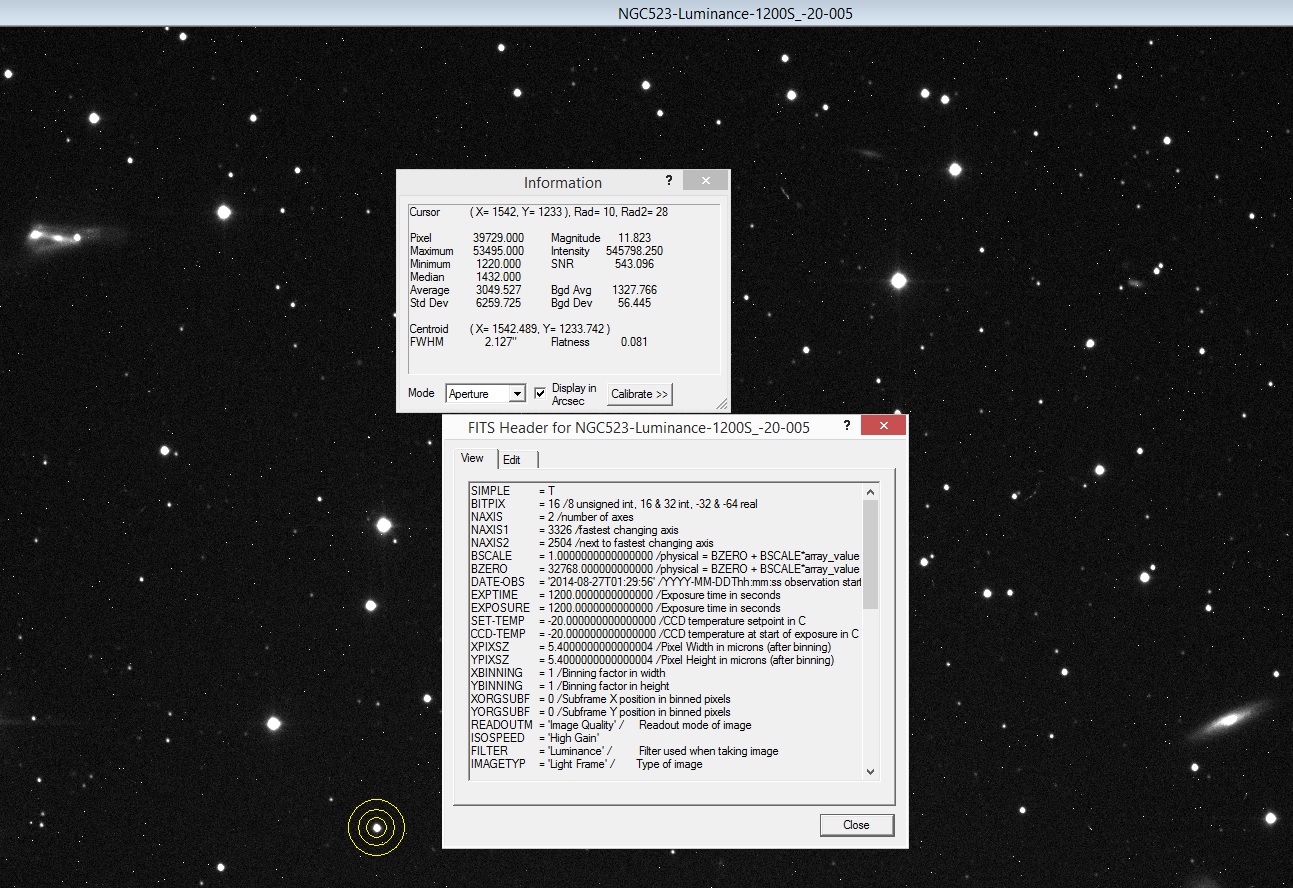Click Close on the FITS Header dialog
The width and height of the screenshot is (1293, 889).
coord(856,825)
